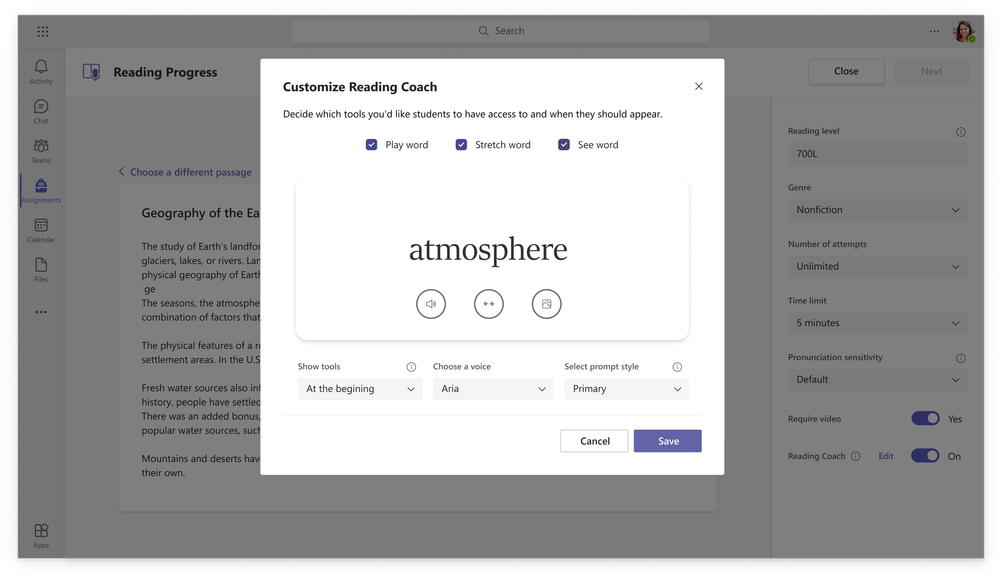Image resolution: width=1001 pixels, height=578 pixels.
Task: Click the stretch word arrows icon
Action: coord(488,304)
